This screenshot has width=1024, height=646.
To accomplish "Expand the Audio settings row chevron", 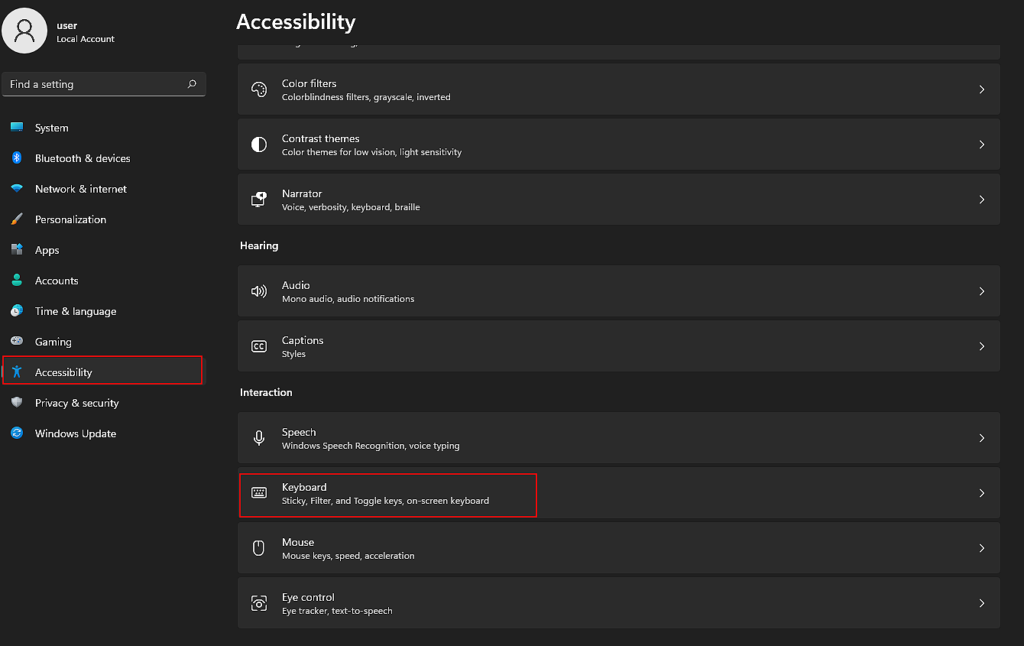I will pos(981,290).
